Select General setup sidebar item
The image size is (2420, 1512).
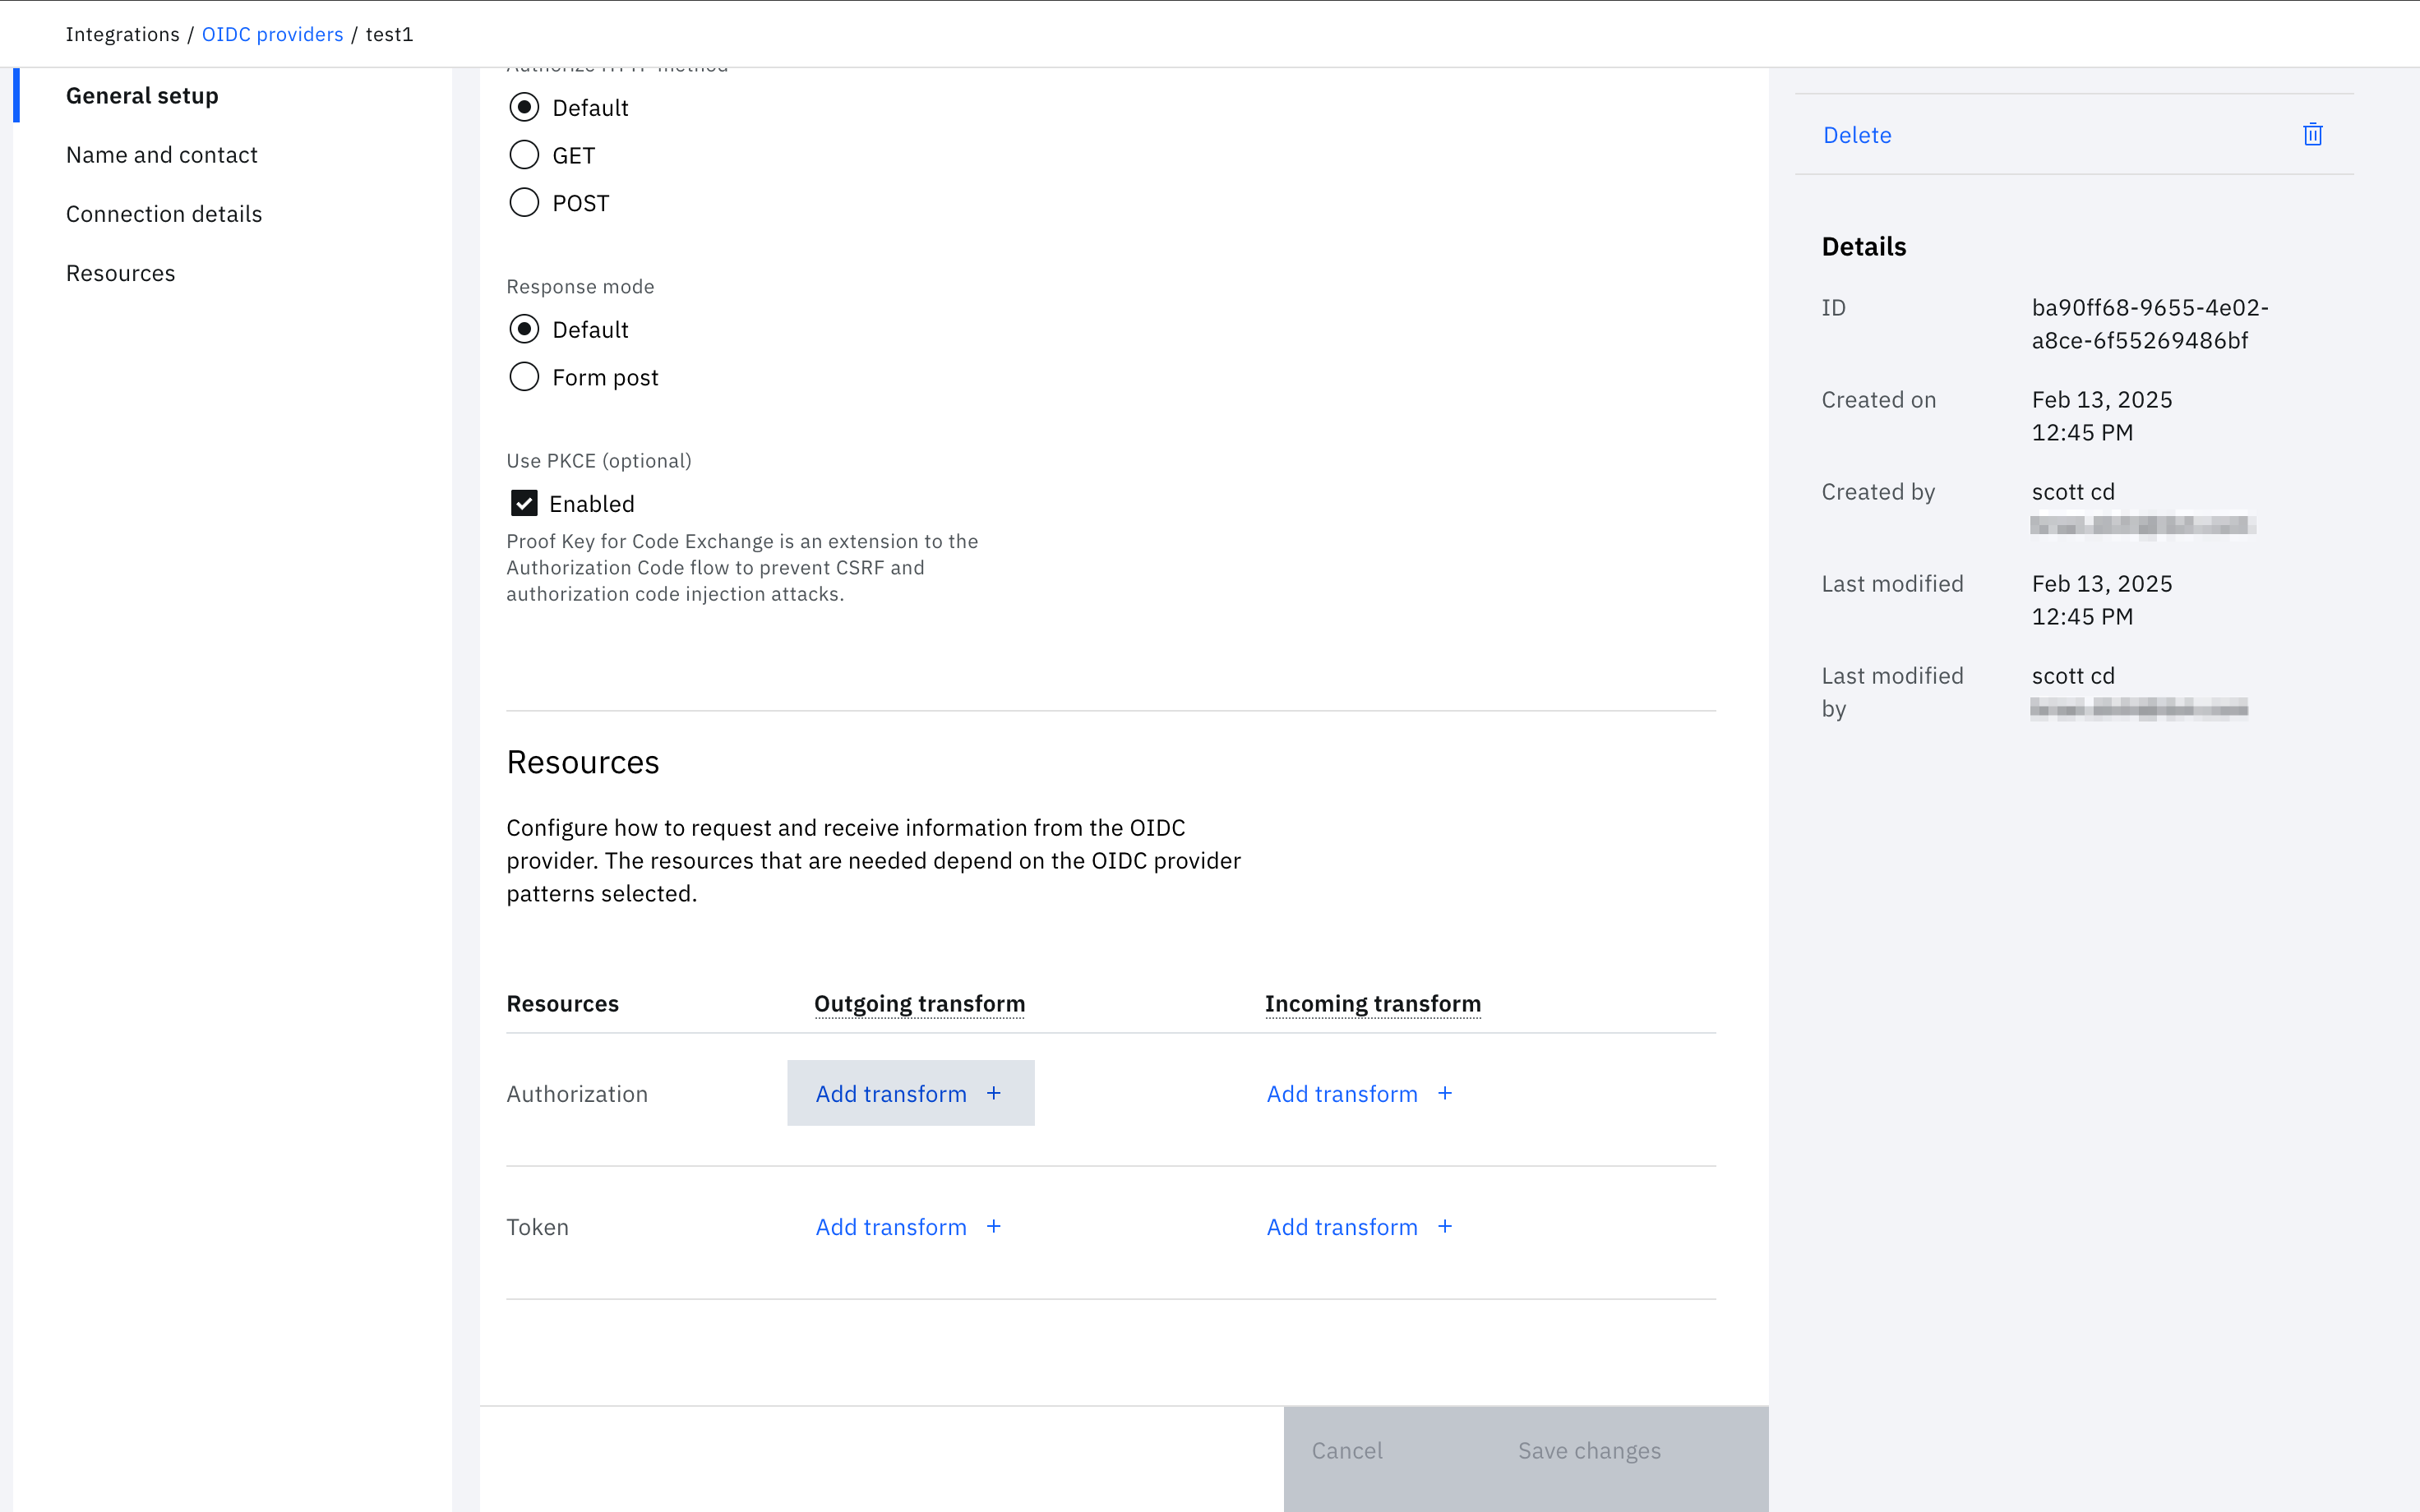(x=142, y=96)
